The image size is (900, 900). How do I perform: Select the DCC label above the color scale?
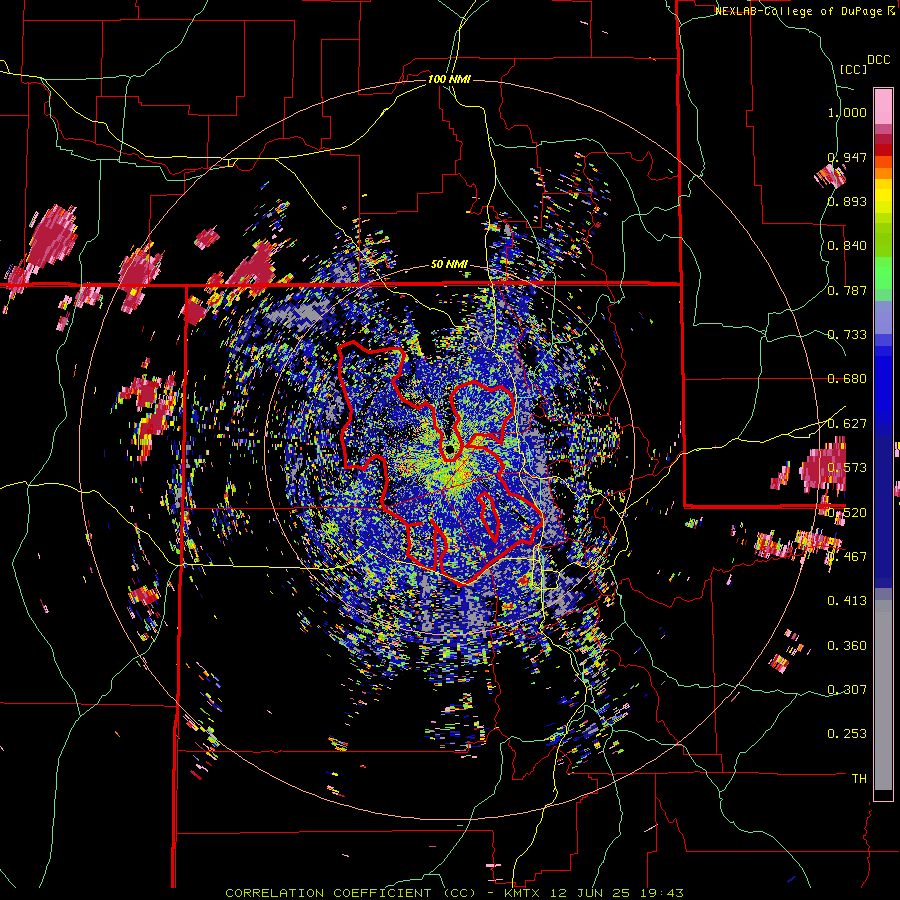point(879,60)
